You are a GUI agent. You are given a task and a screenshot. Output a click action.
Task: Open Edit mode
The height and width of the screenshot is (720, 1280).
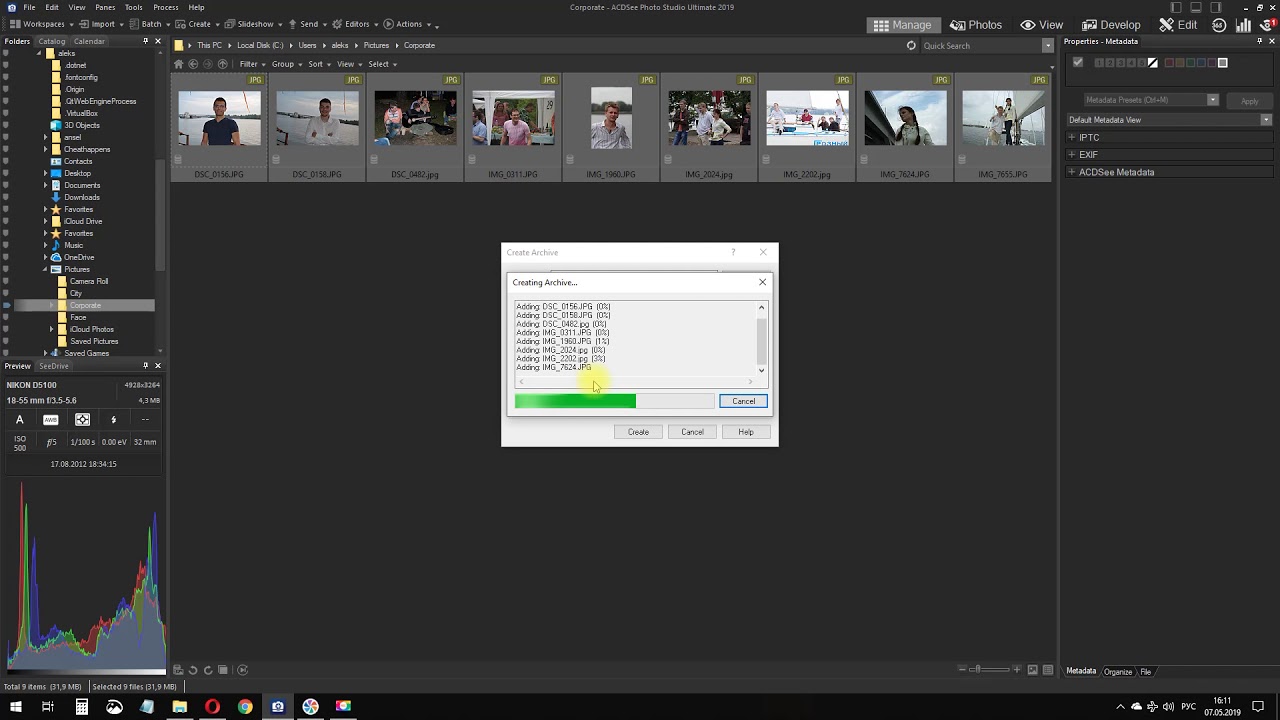[1179, 25]
